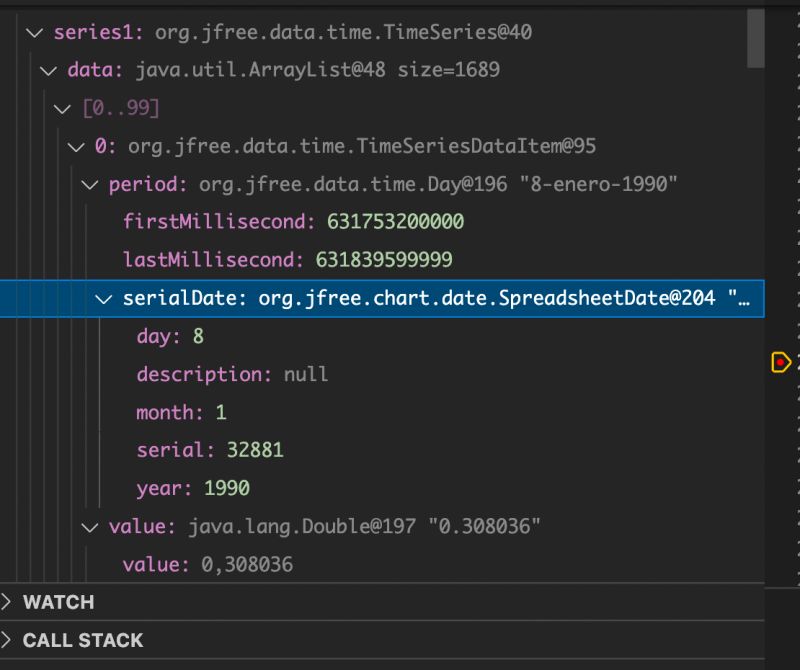This screenshot has width=800, height=670.
Task: Select the day: 8 variable
Action: 170,336
